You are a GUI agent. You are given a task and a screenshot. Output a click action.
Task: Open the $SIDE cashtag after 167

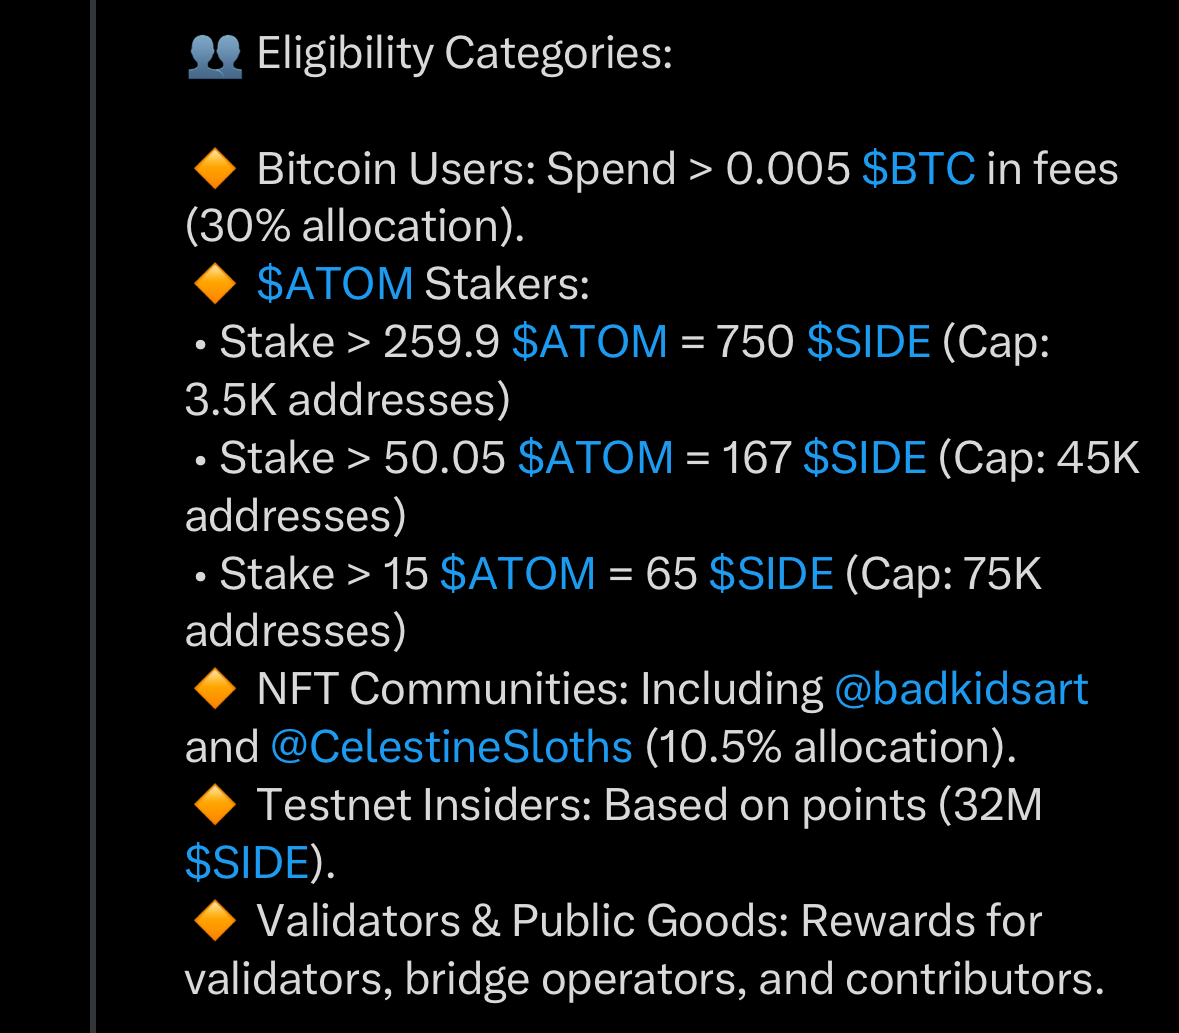pyautogui.click(x=864, y=459)
